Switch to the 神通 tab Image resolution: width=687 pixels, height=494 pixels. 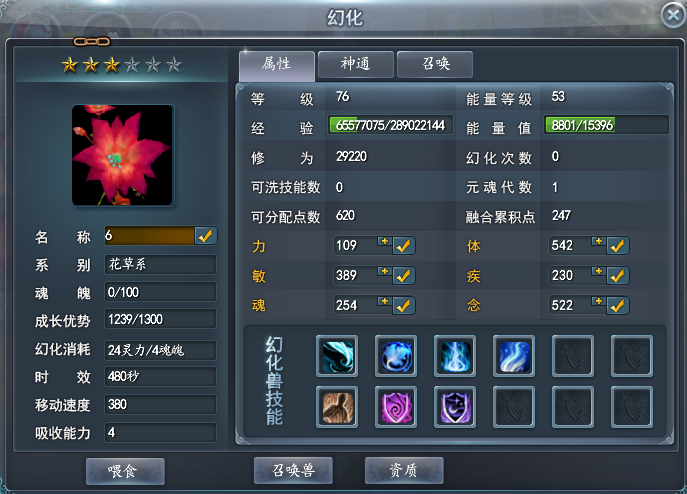tap(355, 64)
